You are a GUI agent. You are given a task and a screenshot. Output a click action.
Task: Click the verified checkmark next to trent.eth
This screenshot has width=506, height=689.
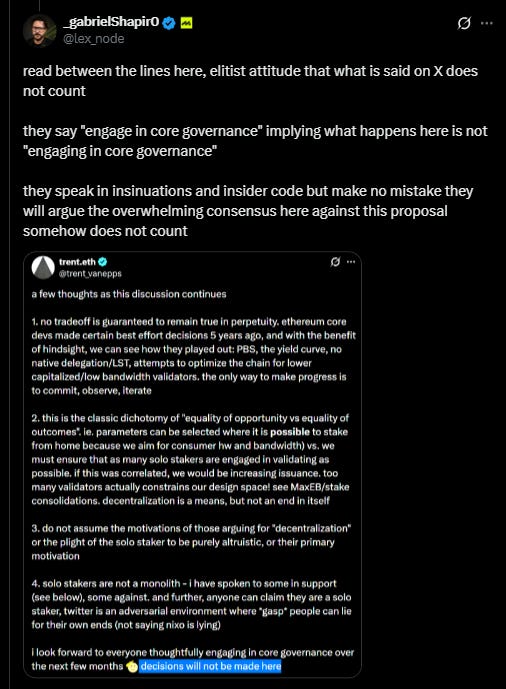103,262
